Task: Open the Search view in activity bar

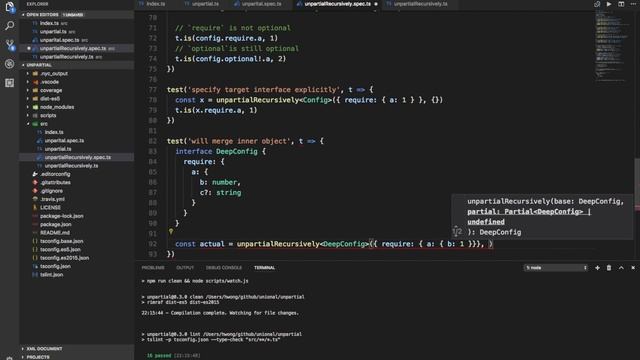Action: pos(9,26)
